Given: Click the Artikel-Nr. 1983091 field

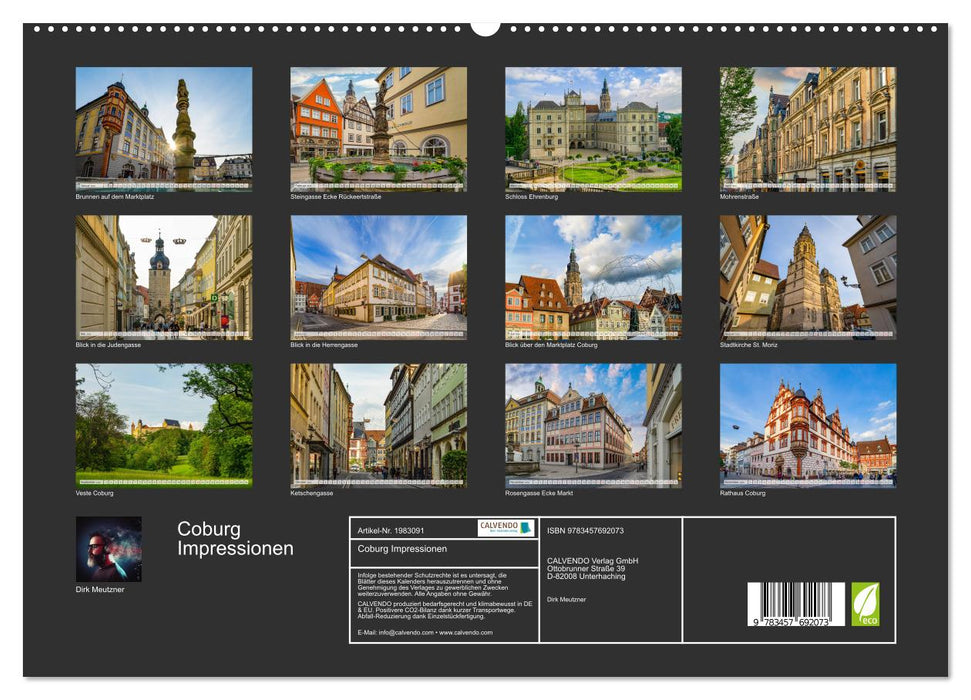Looking at the screenshot, I should pos(390,530).
